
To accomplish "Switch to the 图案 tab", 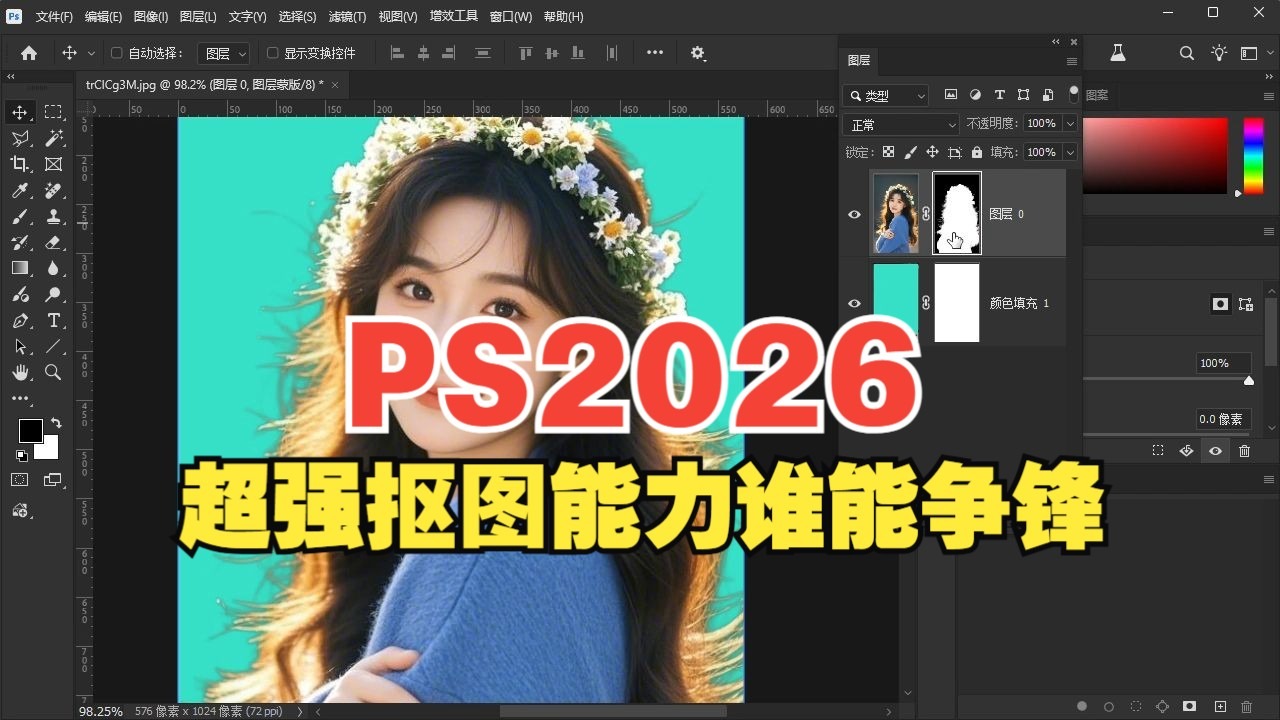I will (1096, 94).
